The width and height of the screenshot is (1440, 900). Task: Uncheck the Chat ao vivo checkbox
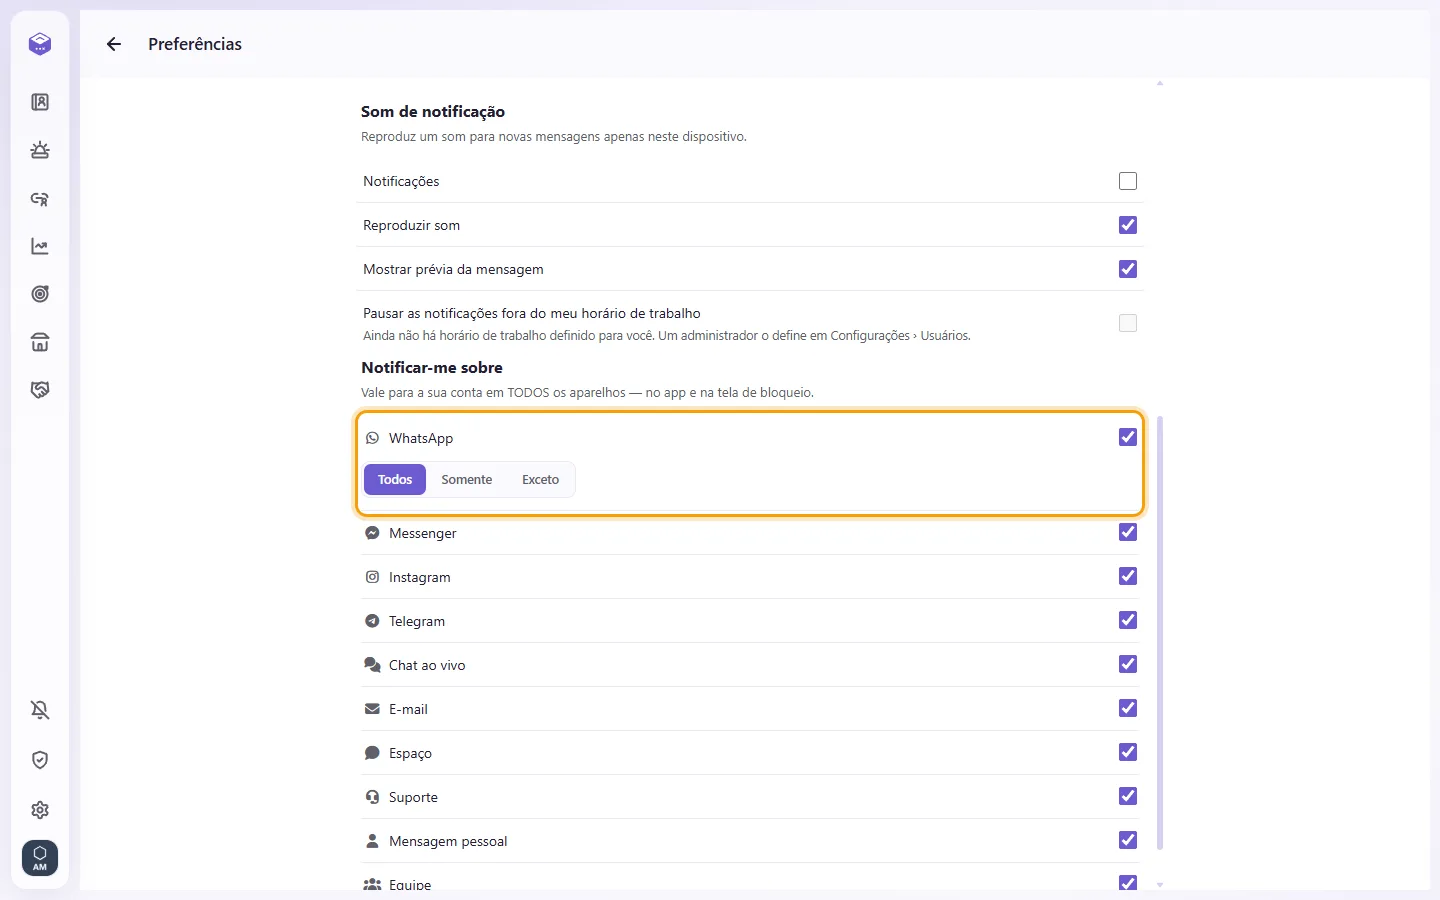point(1128,664)
